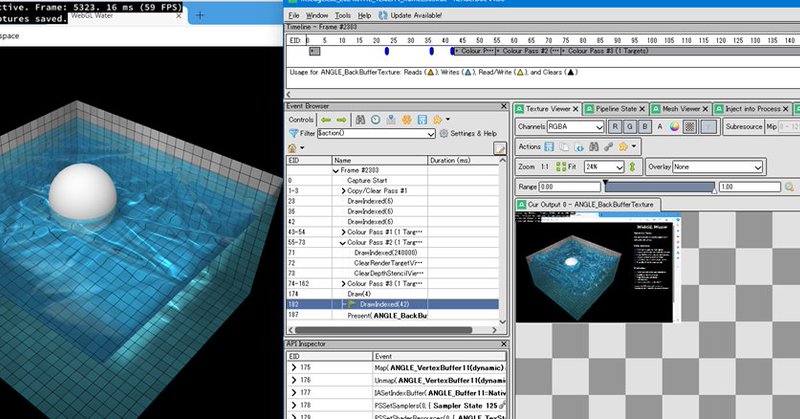Viewport: 800px width, 419px height.
Task: Click the black-point handle of Range slider
Action: [x=605, y=183]
